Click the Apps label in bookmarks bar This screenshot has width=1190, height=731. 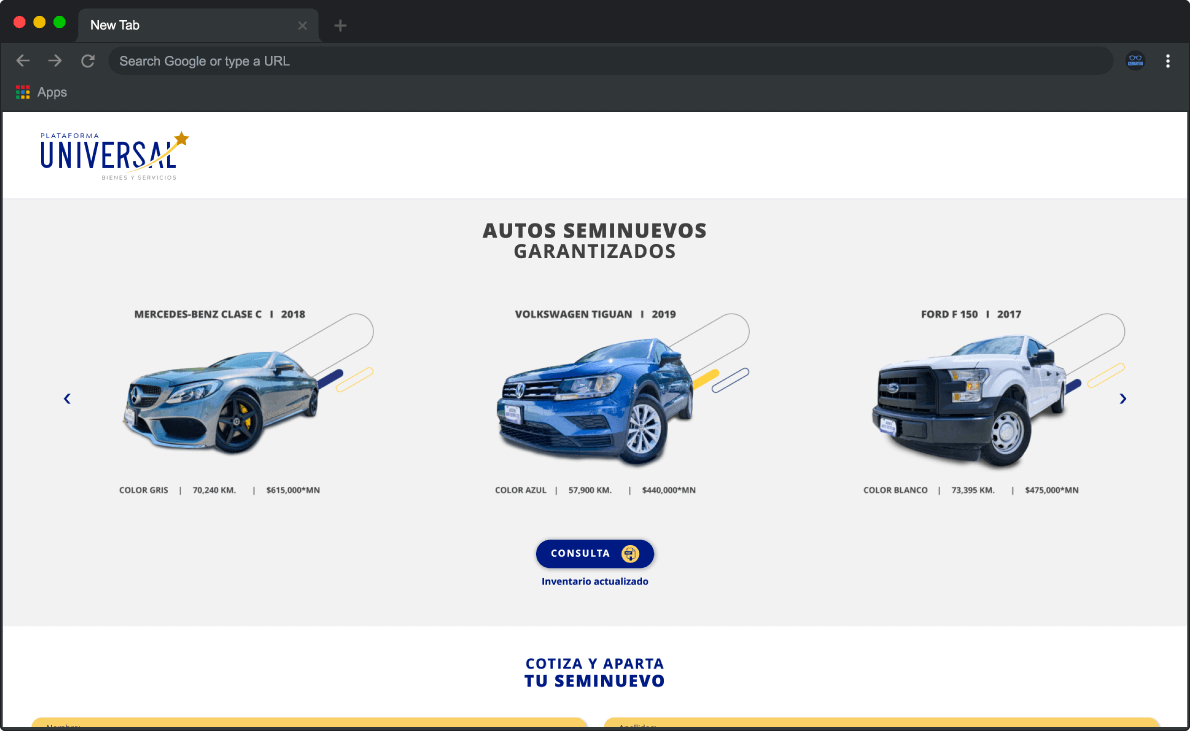click(x=52, y=92)
